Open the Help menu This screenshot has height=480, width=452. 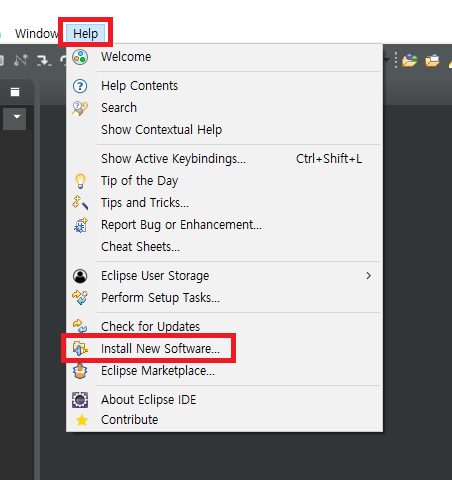[86, 33]
